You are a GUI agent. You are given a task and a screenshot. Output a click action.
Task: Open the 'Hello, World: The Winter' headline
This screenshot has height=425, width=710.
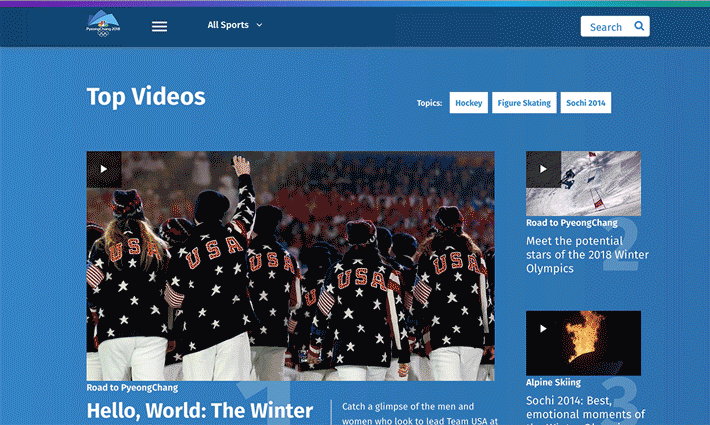point(200,411)
